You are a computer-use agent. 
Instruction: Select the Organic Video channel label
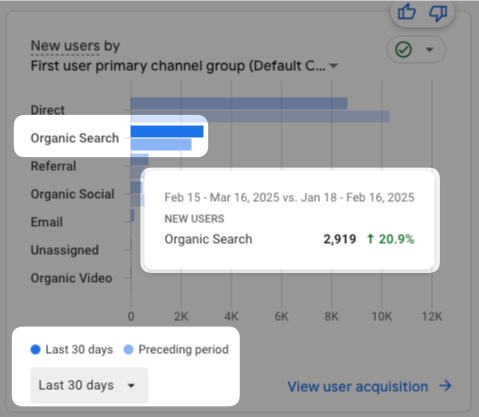pos(71,278)
